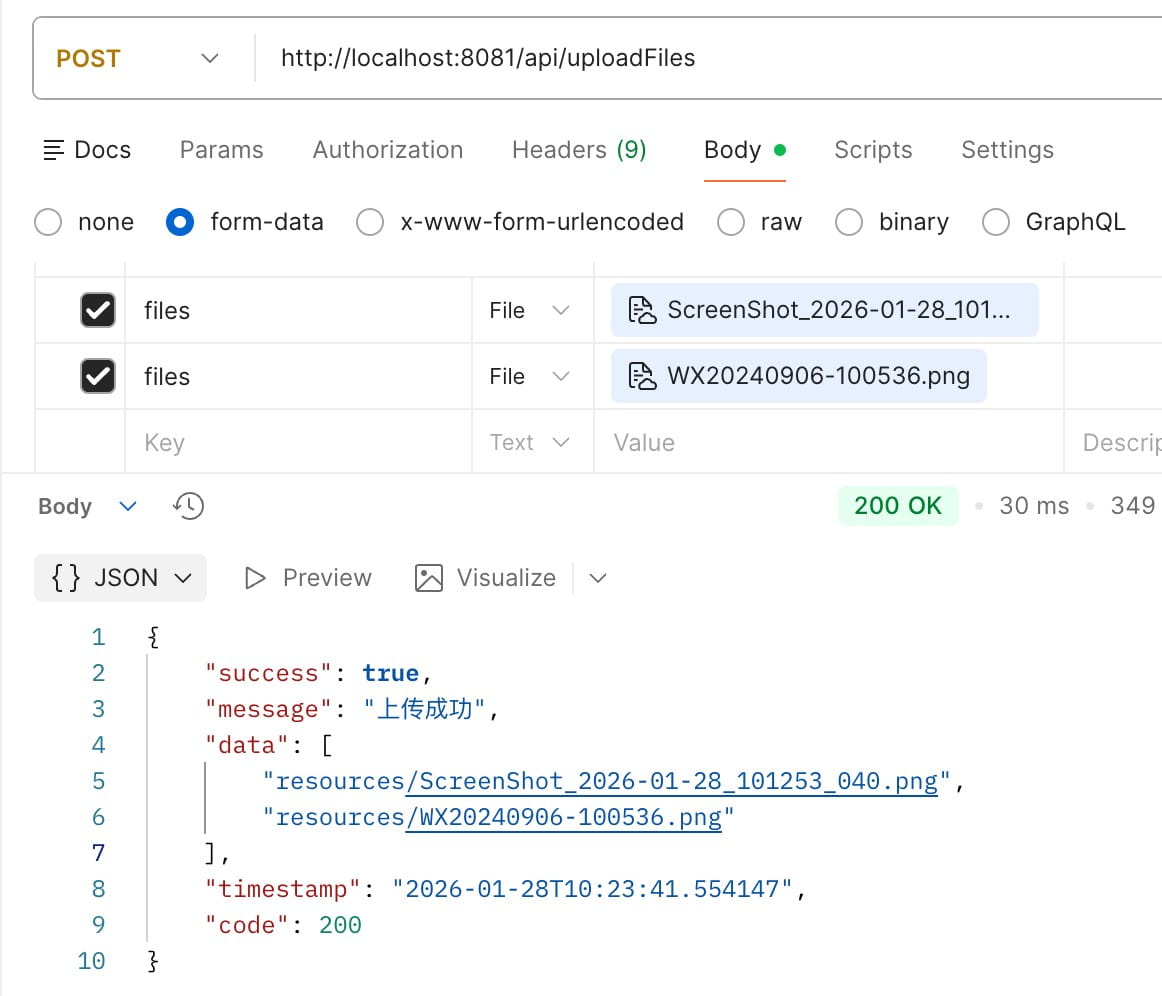Expand the chevron next to Visualize
The image size is (1162, 996).
[598, 578]
